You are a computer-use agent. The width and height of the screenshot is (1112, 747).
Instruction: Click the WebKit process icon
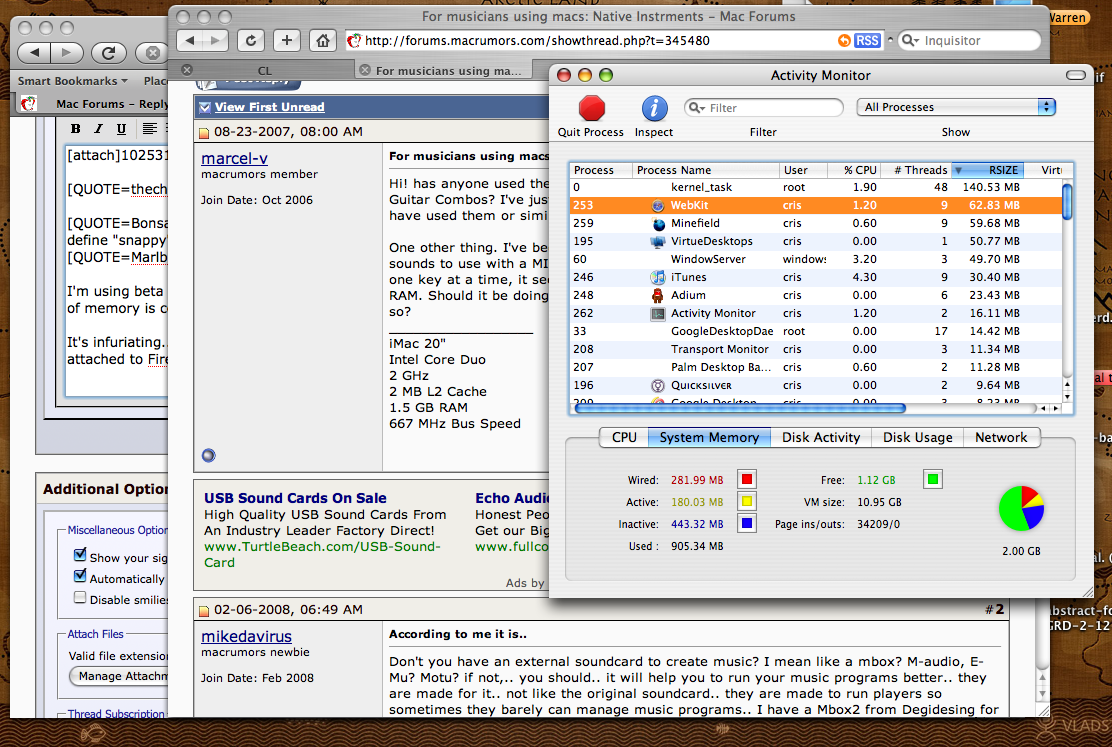pos(658,206)
